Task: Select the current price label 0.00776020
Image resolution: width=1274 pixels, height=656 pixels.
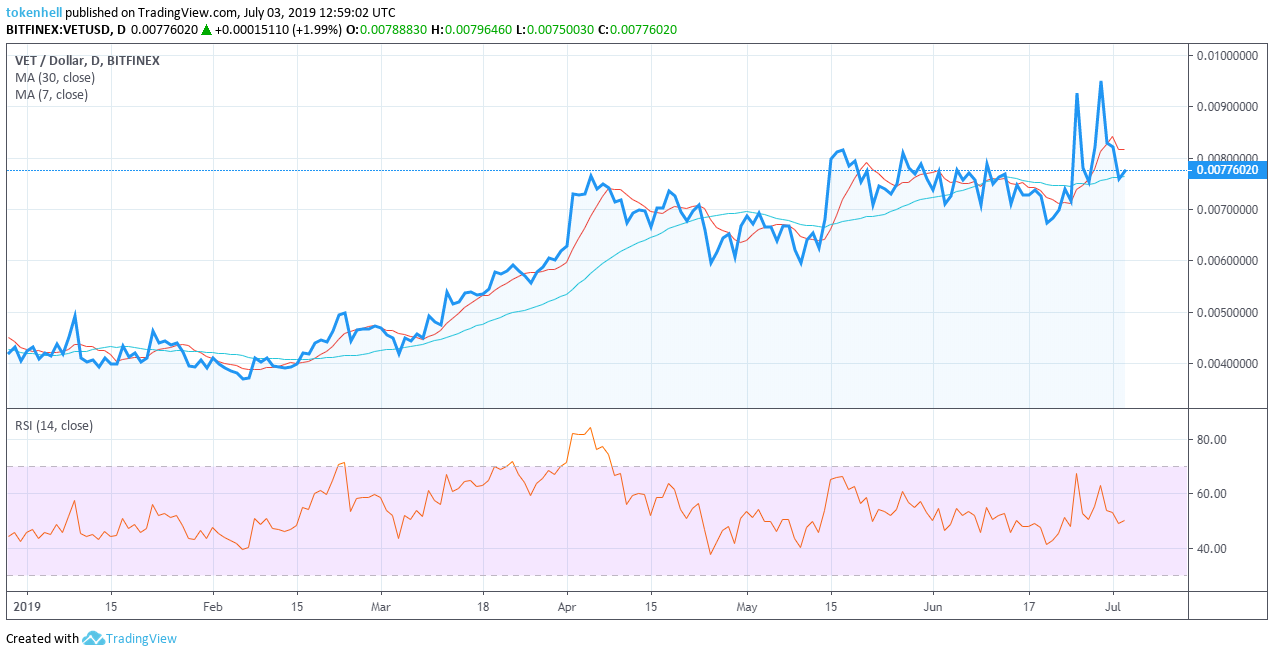Action: pyautogui.click(x=1227, y=170)
